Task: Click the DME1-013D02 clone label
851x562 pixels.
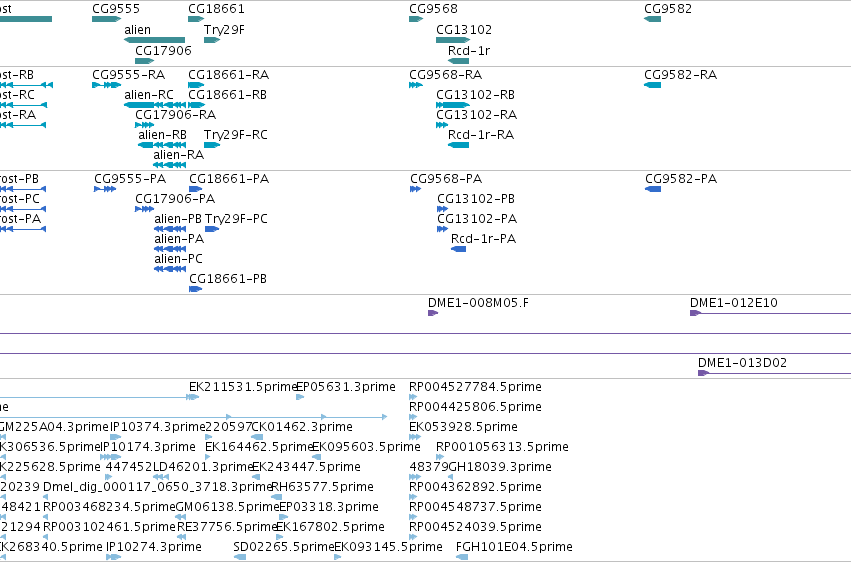Action: point(742,362)
